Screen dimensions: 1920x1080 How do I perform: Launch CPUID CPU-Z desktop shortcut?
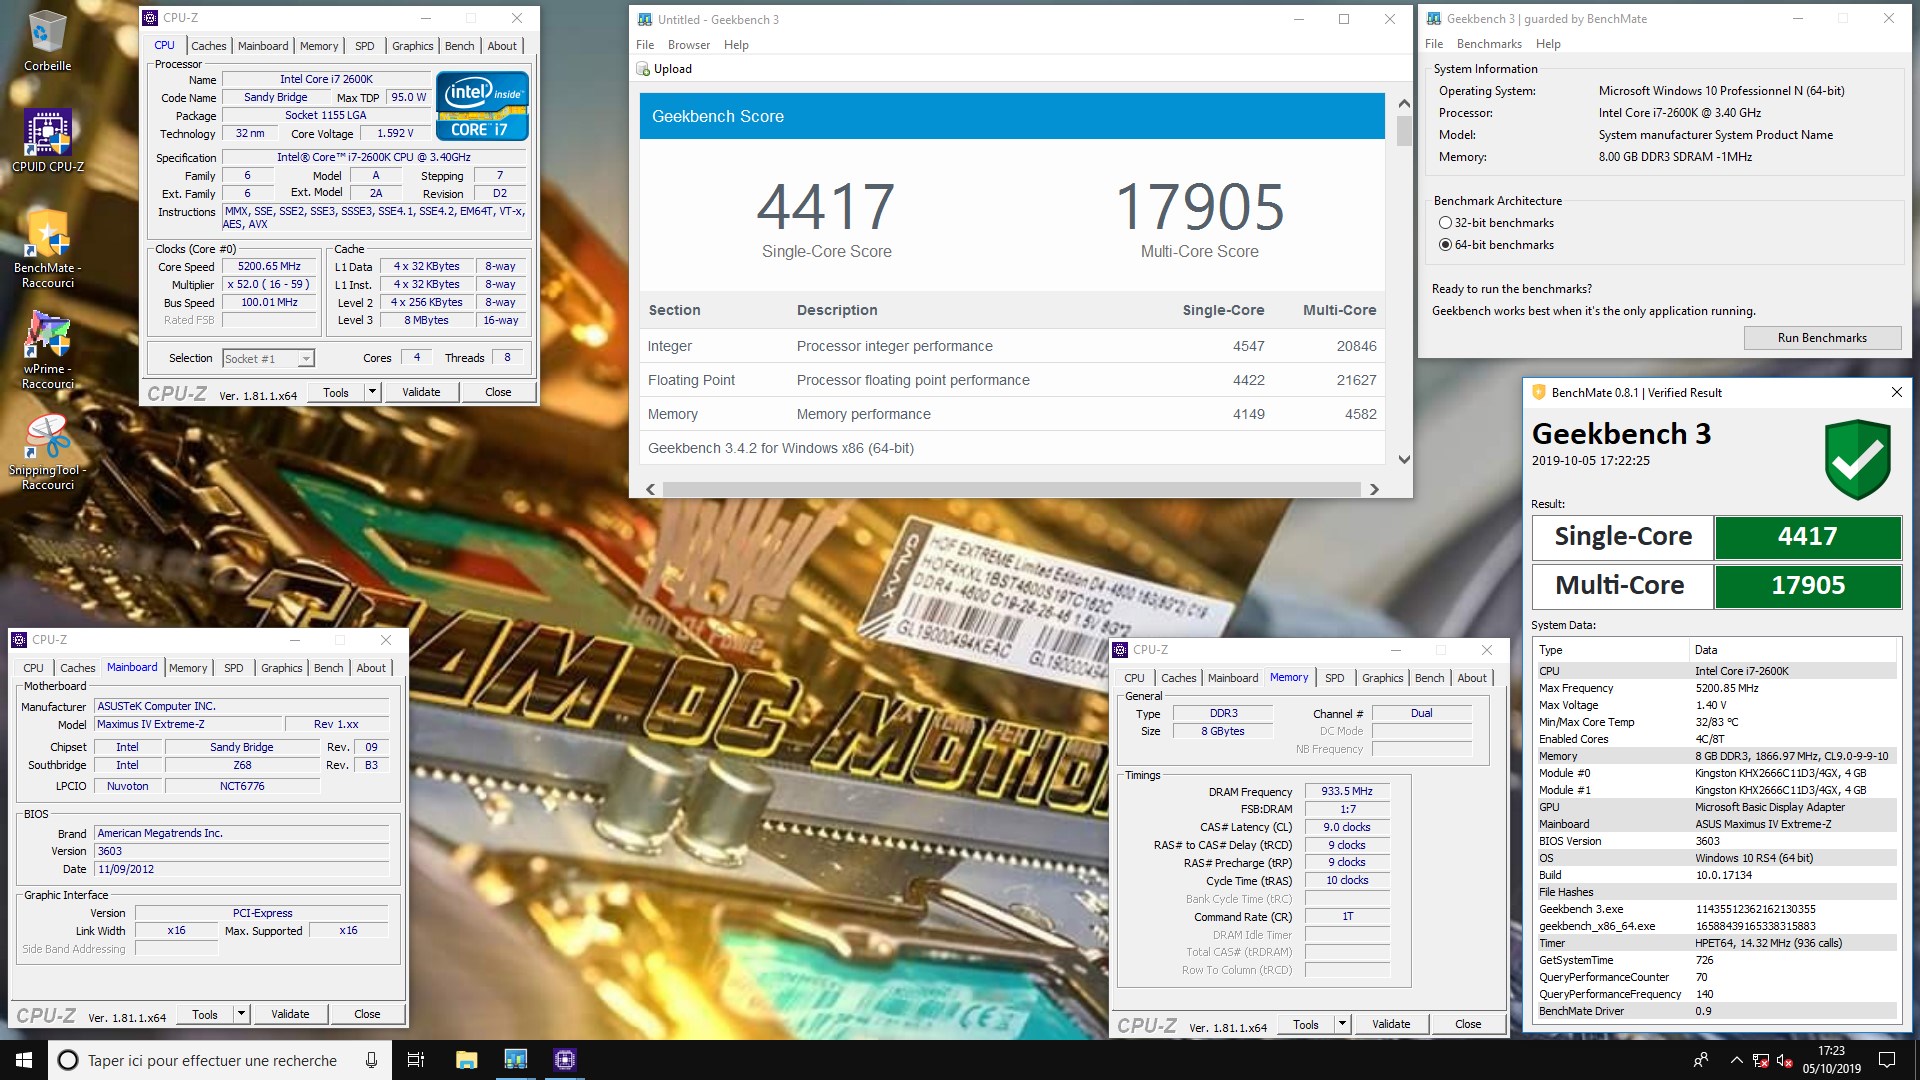coord(47,140)
